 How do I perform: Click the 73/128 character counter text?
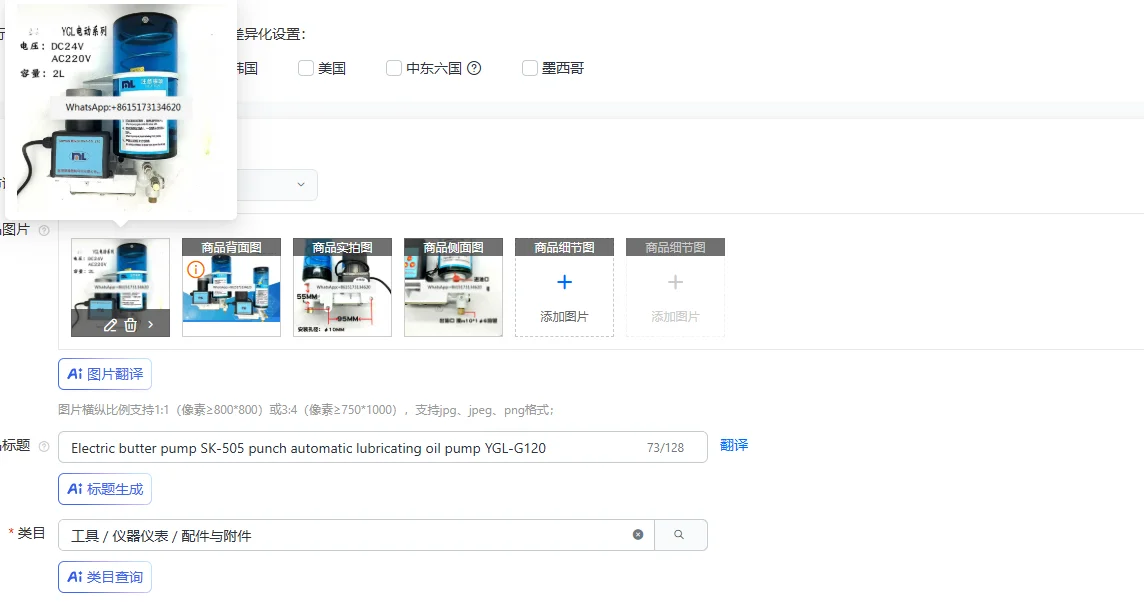coord(665,448)
